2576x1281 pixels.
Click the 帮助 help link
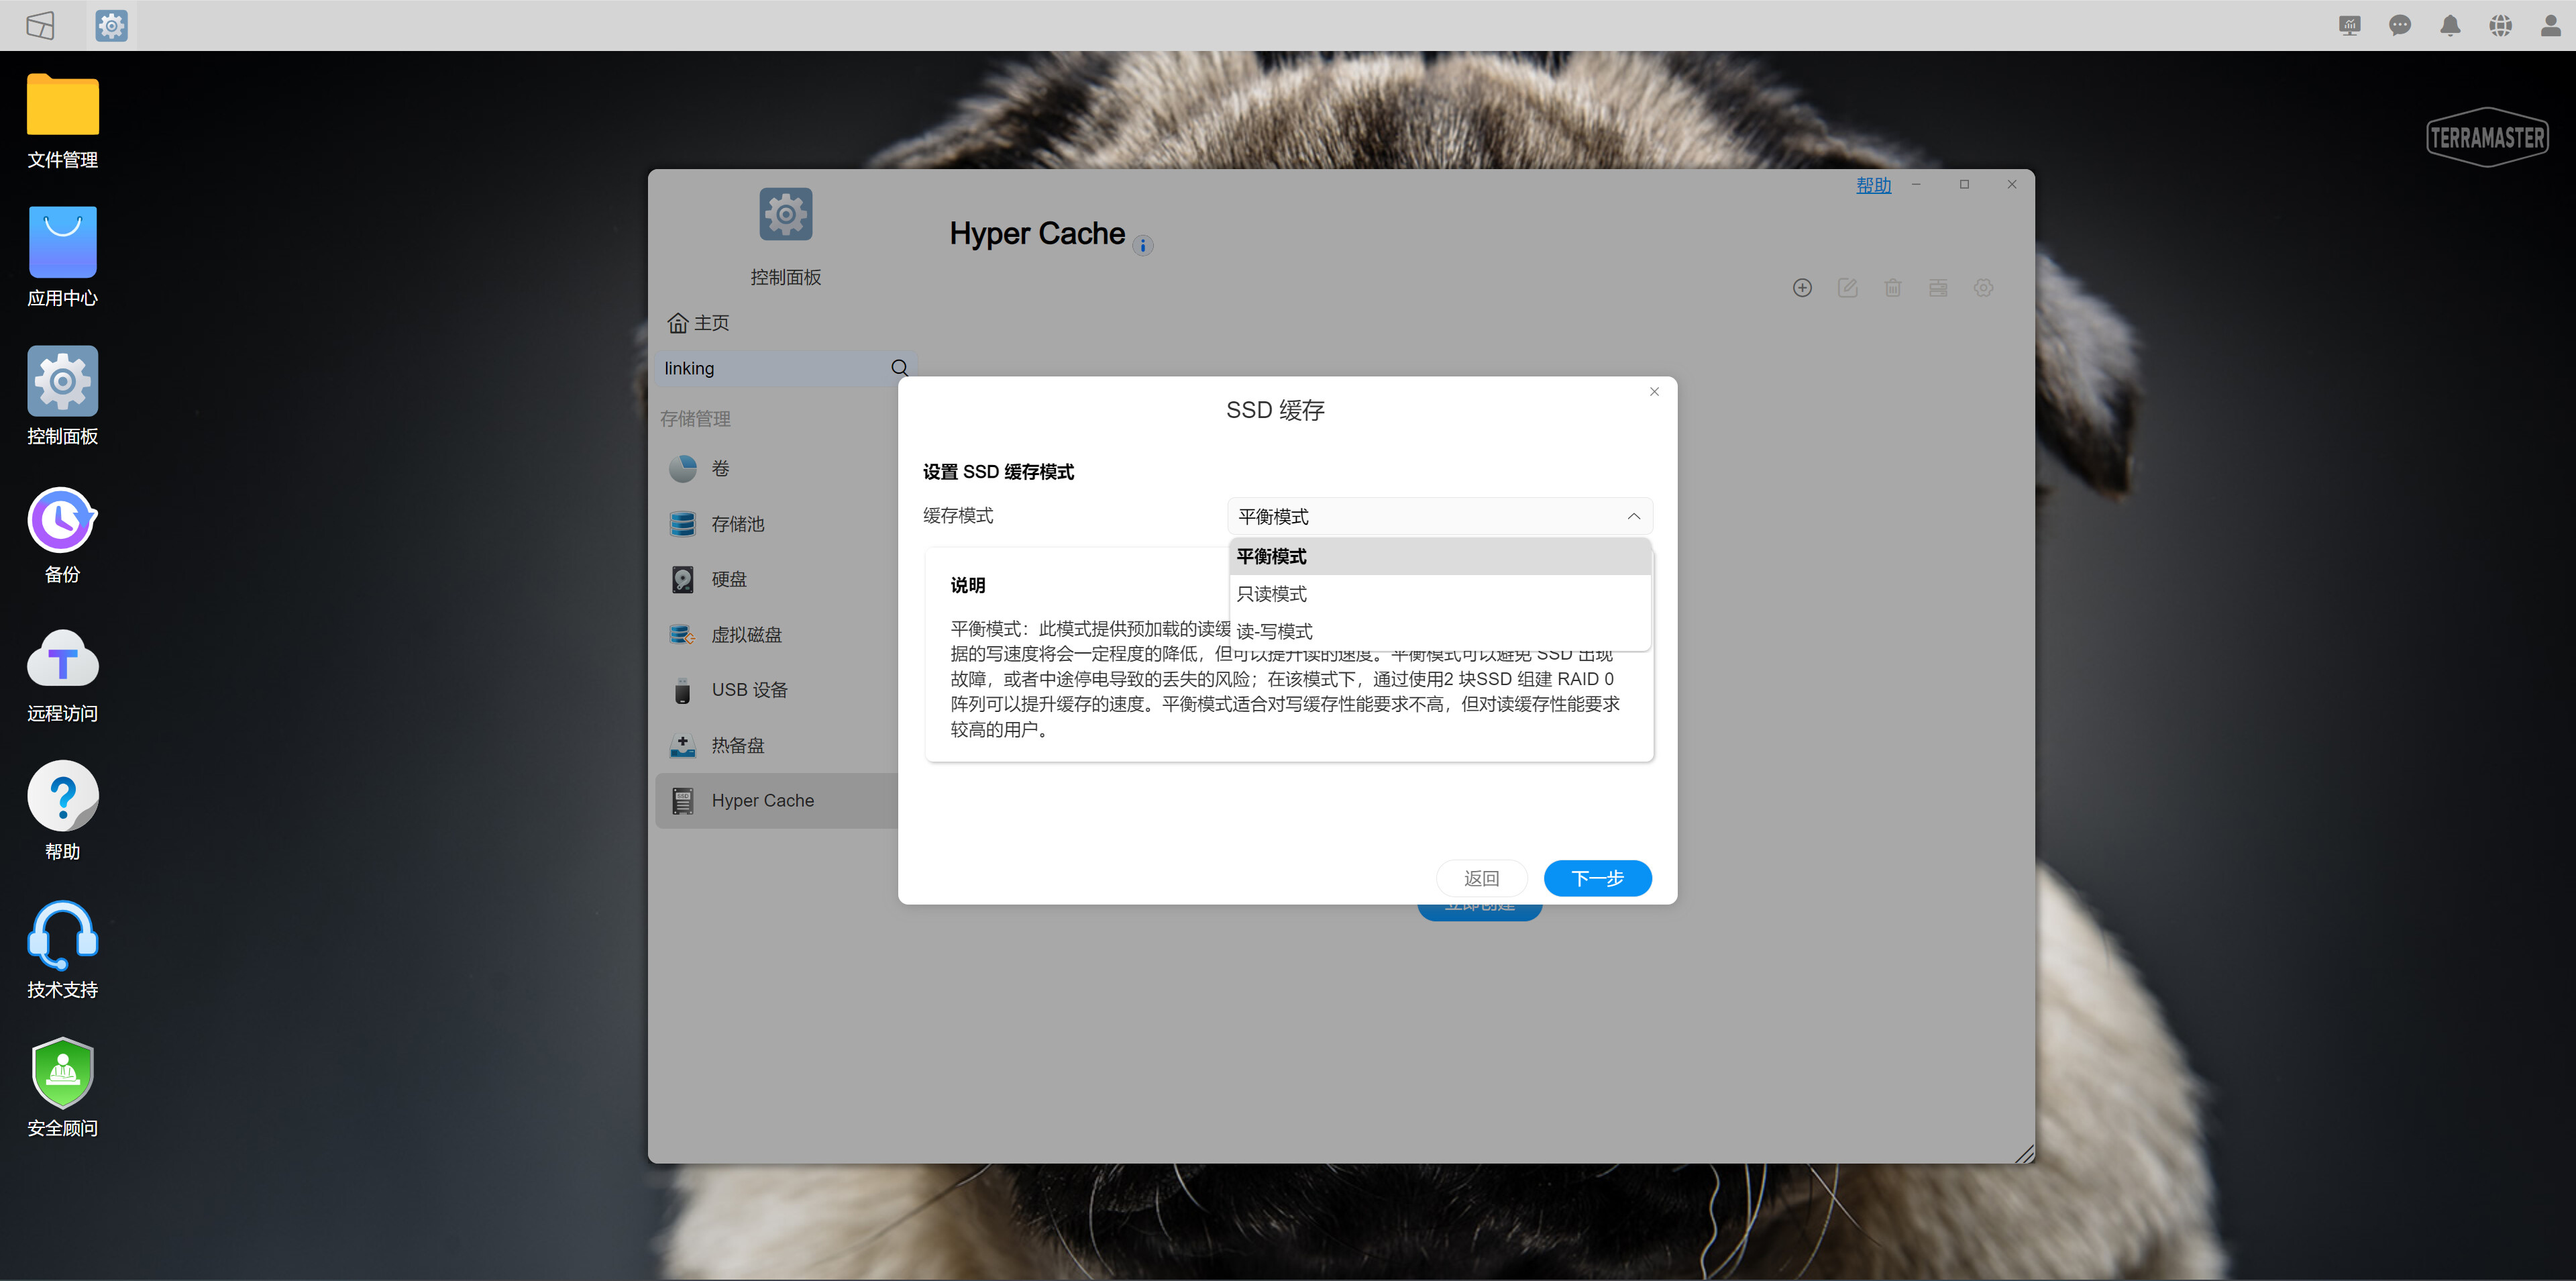(1873, 185)
